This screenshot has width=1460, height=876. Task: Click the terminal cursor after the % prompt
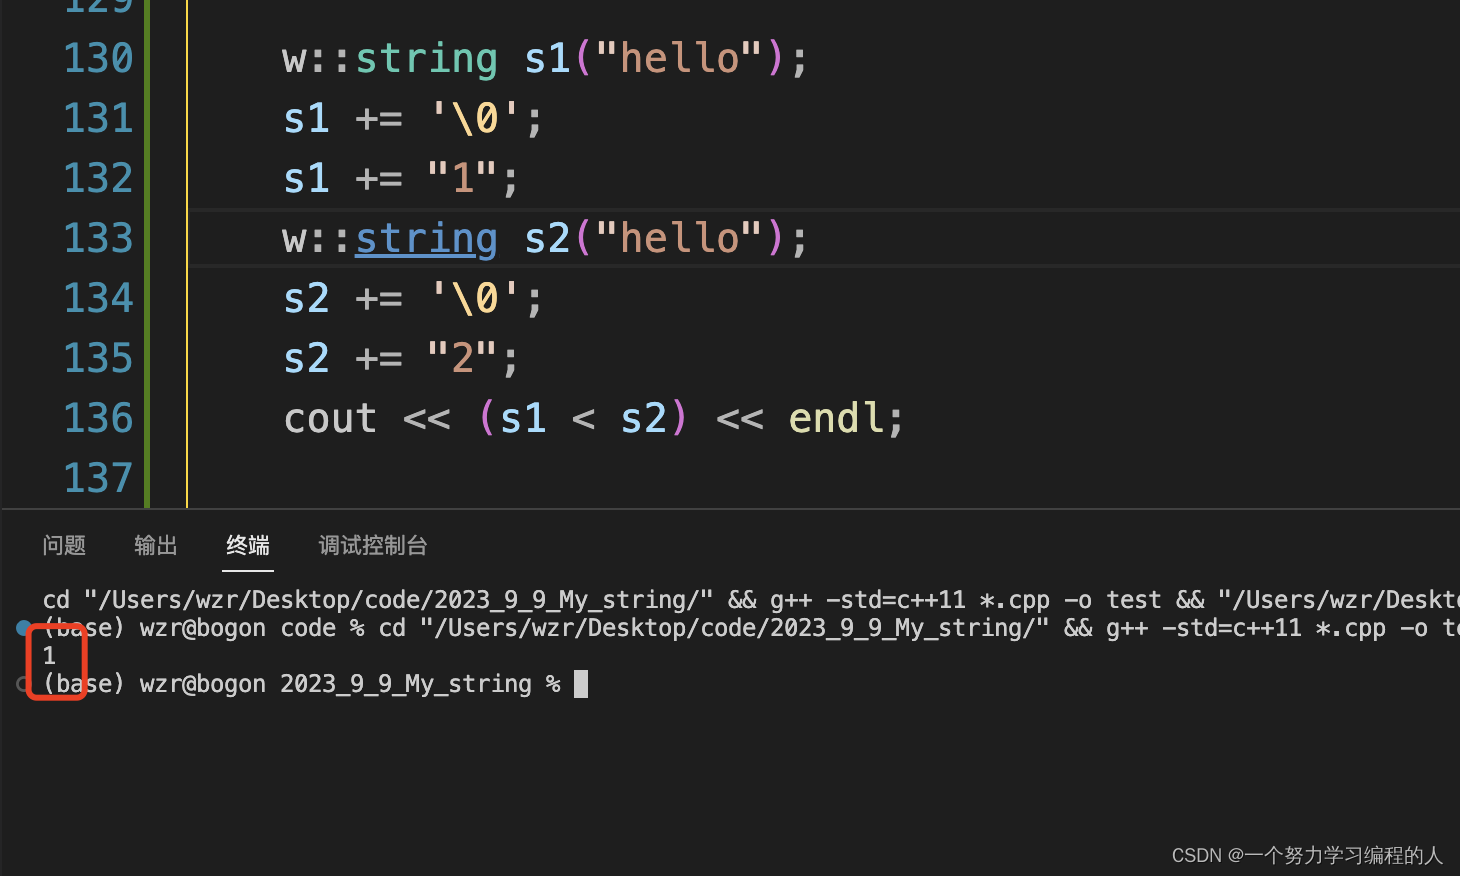[x=581, y=684]
